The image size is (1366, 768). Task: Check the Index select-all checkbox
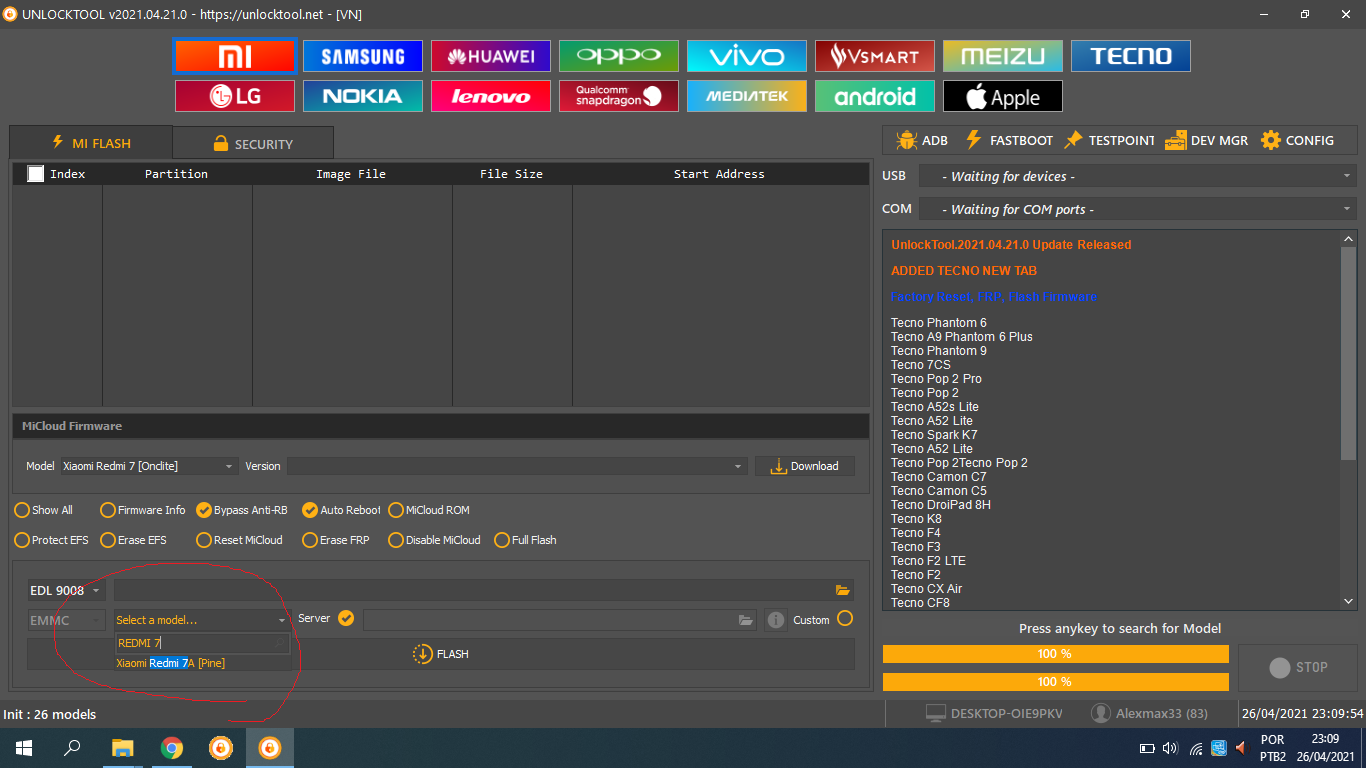pyautogui.click(x=36, y=174)
